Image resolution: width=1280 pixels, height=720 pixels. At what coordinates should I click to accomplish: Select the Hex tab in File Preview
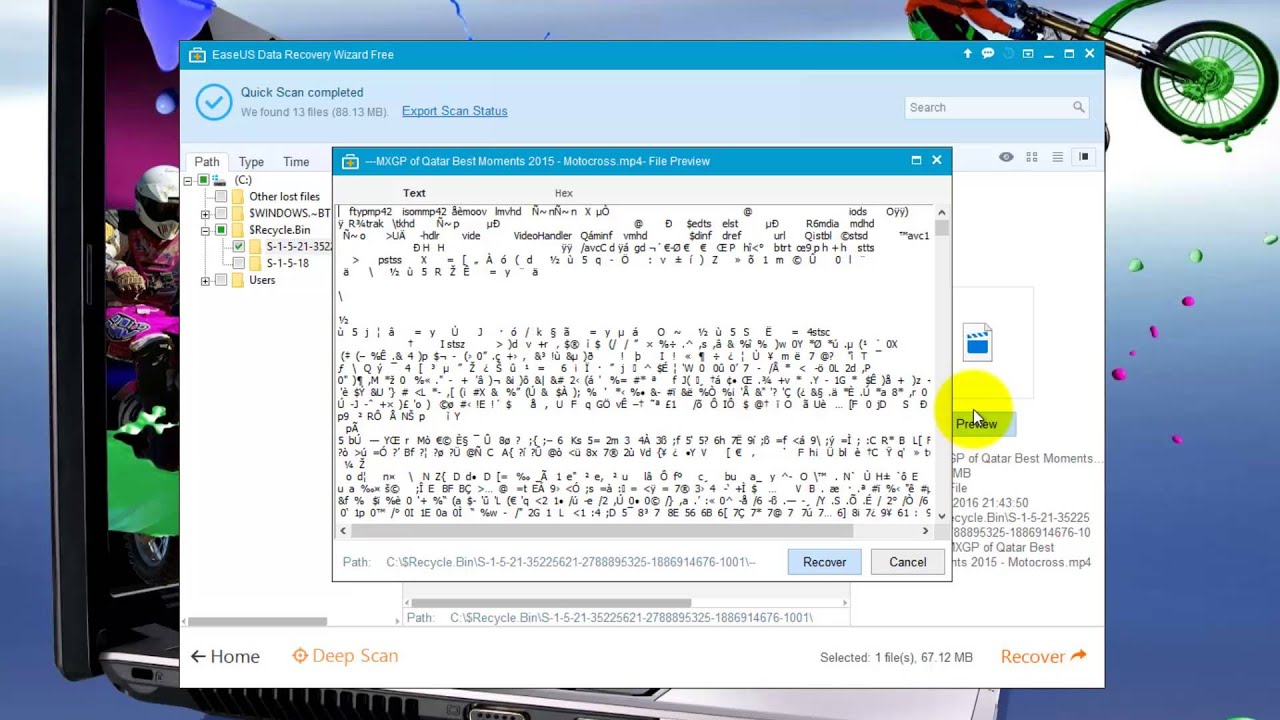coord(564,193)
